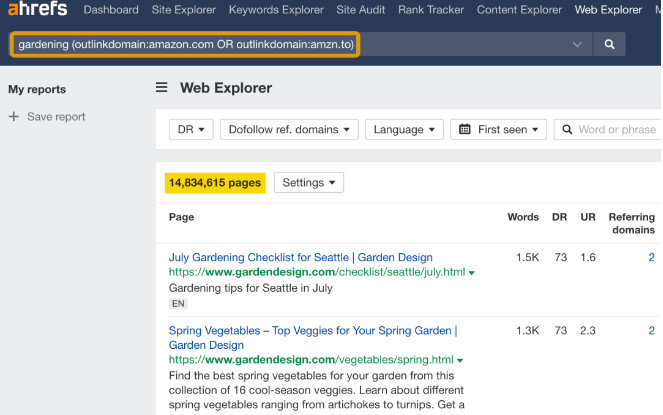Image resolution: width=663 pixels, height=415 pixels.
Task: Open the Settings dropdown
Action: pos(308,183)
